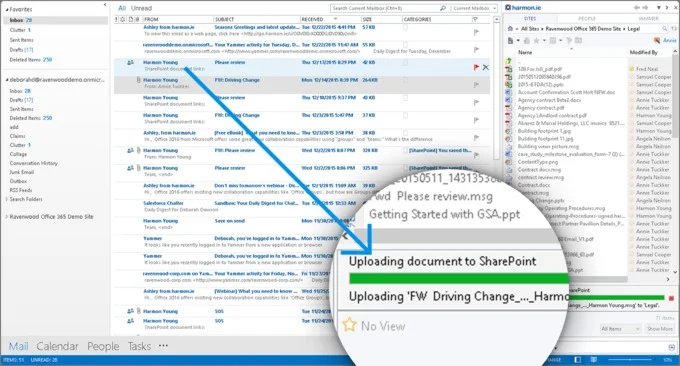Click Show More button in harmon.ie
This screenshot has width=680, height=366.
click(x=660, y=329)
